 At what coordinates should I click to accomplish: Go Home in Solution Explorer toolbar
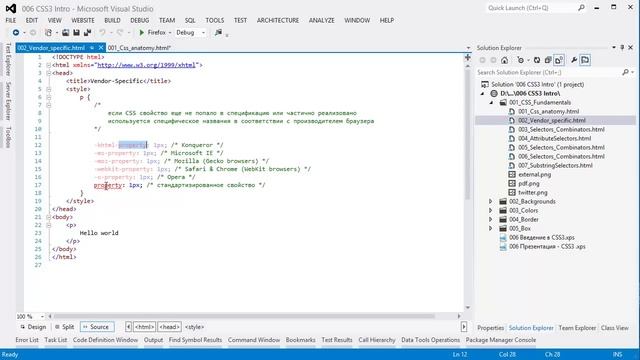click(504, 60)
